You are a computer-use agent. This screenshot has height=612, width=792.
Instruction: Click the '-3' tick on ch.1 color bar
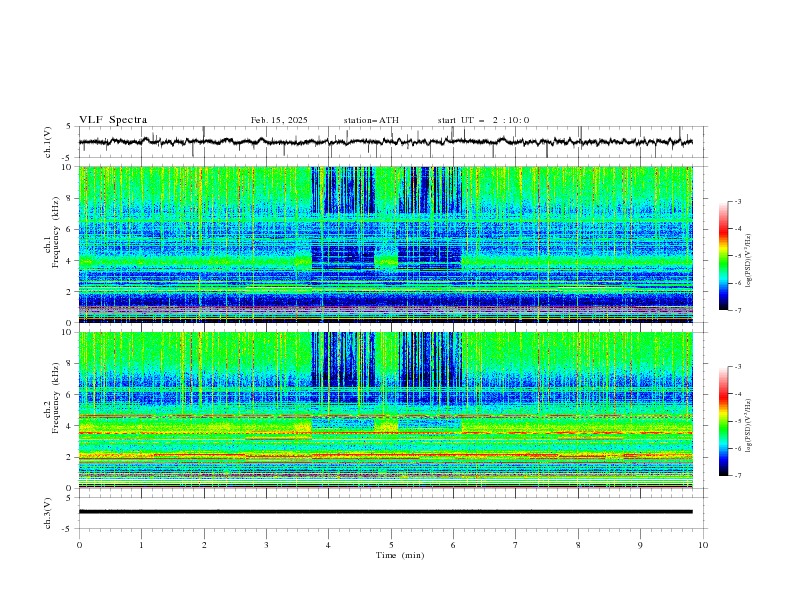pos(737,201)
